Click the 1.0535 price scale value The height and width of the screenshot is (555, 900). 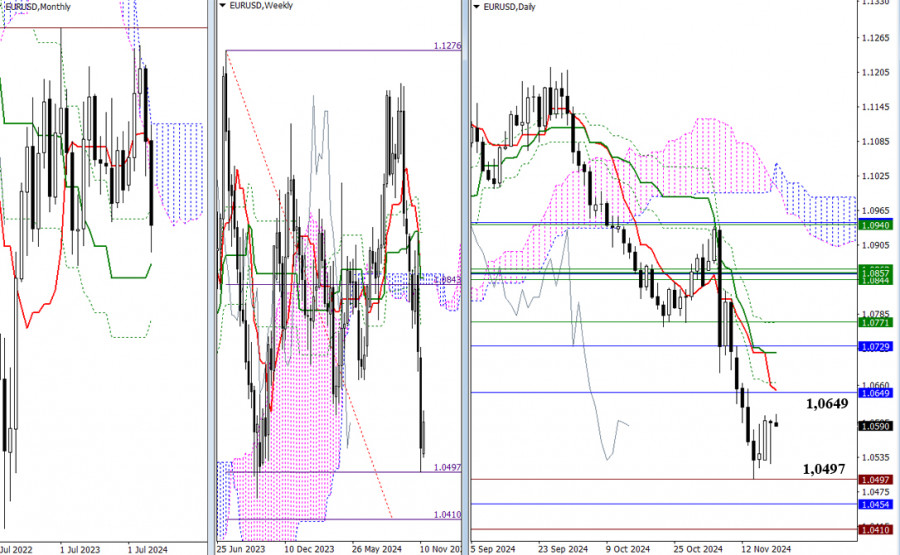(x=875, y=457)
